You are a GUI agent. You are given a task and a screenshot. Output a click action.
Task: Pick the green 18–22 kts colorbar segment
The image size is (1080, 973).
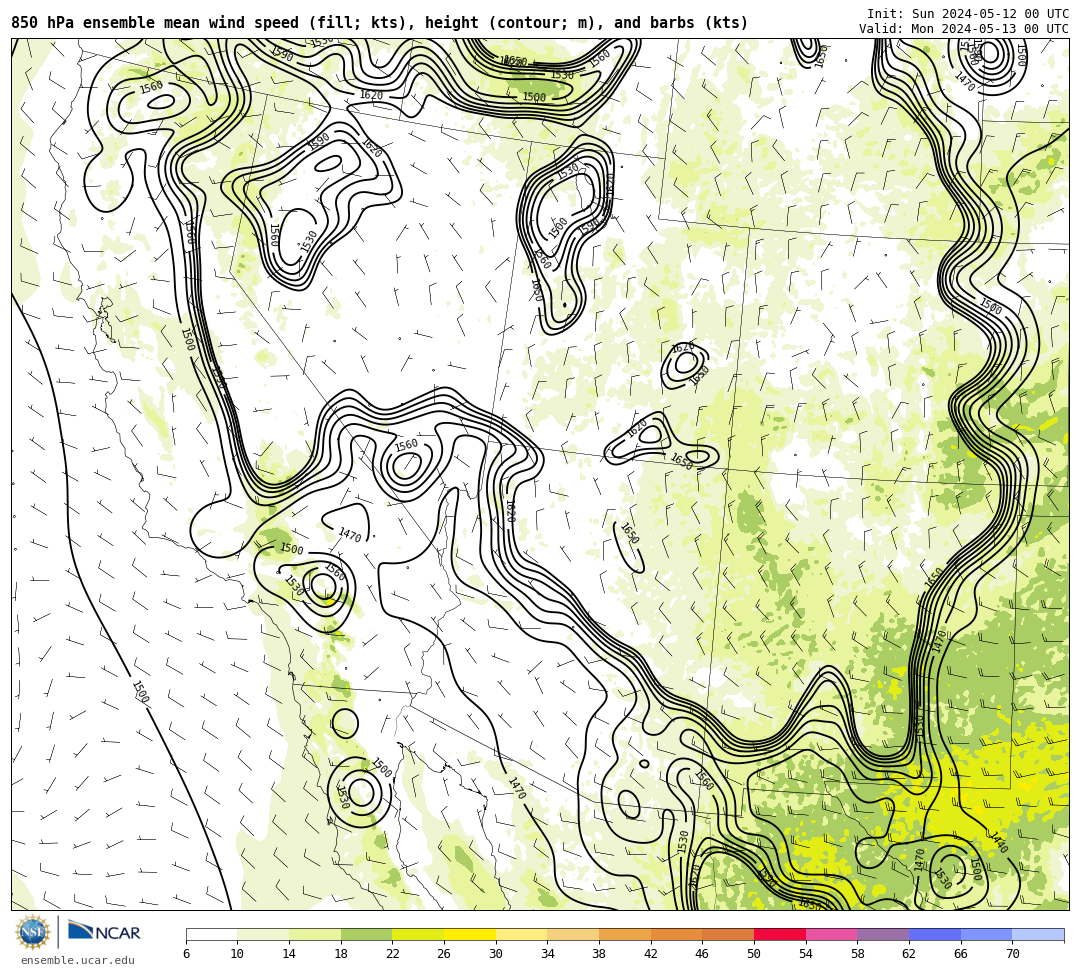click(366, 934)
